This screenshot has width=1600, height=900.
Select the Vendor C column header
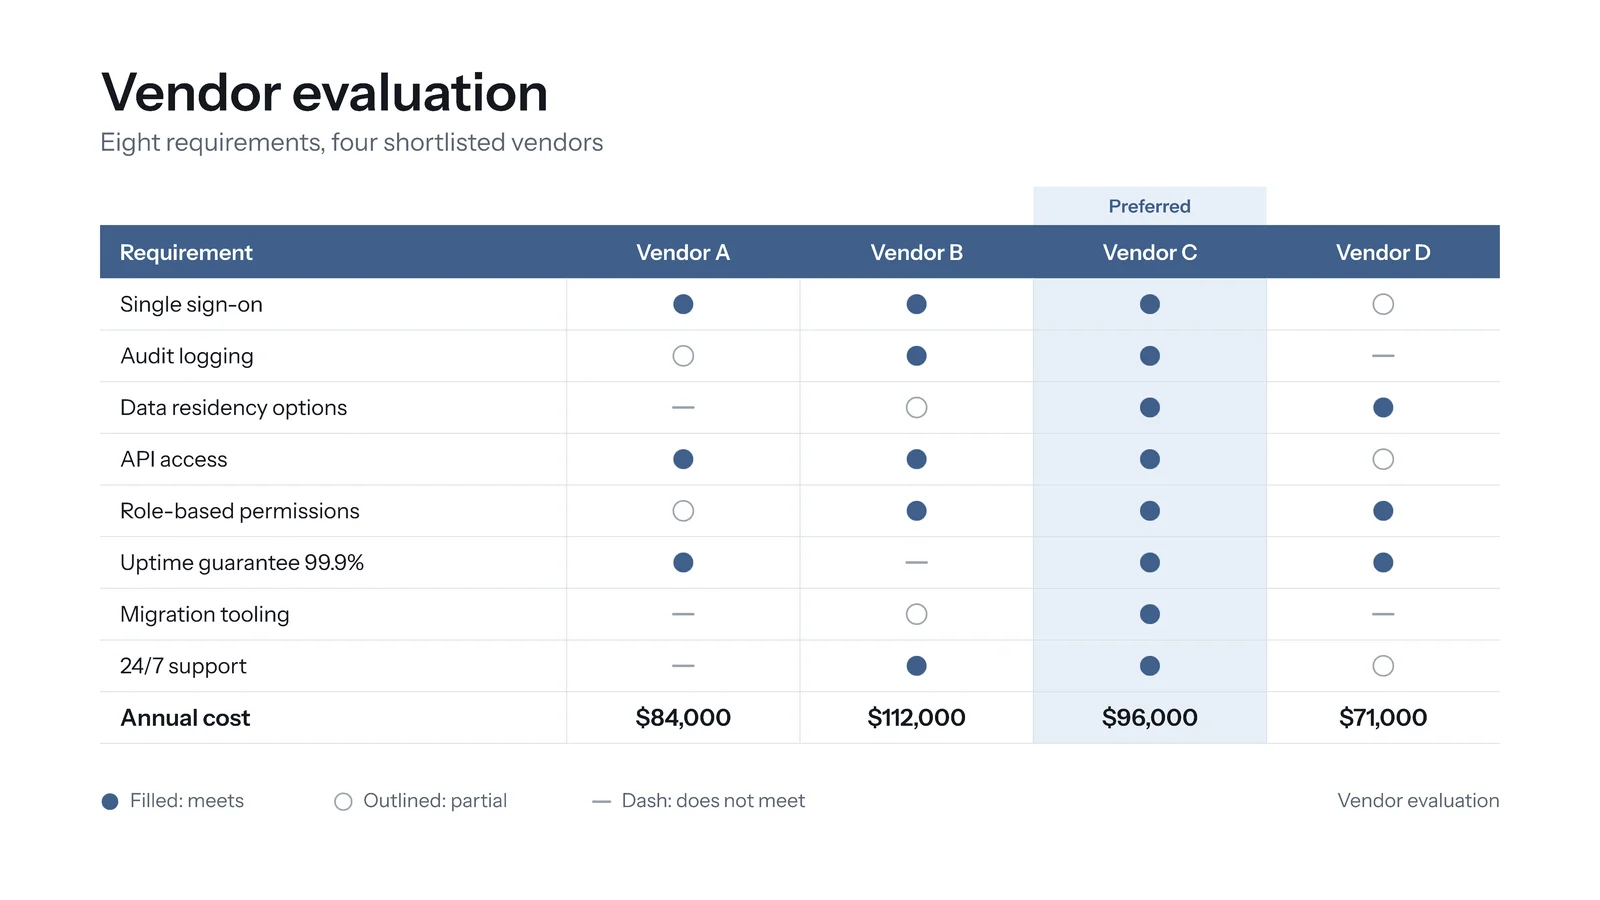[1150, 252]
